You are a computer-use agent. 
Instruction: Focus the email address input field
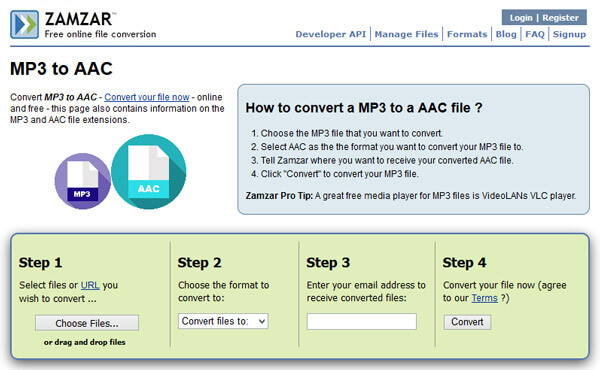[x=362, y=321]
